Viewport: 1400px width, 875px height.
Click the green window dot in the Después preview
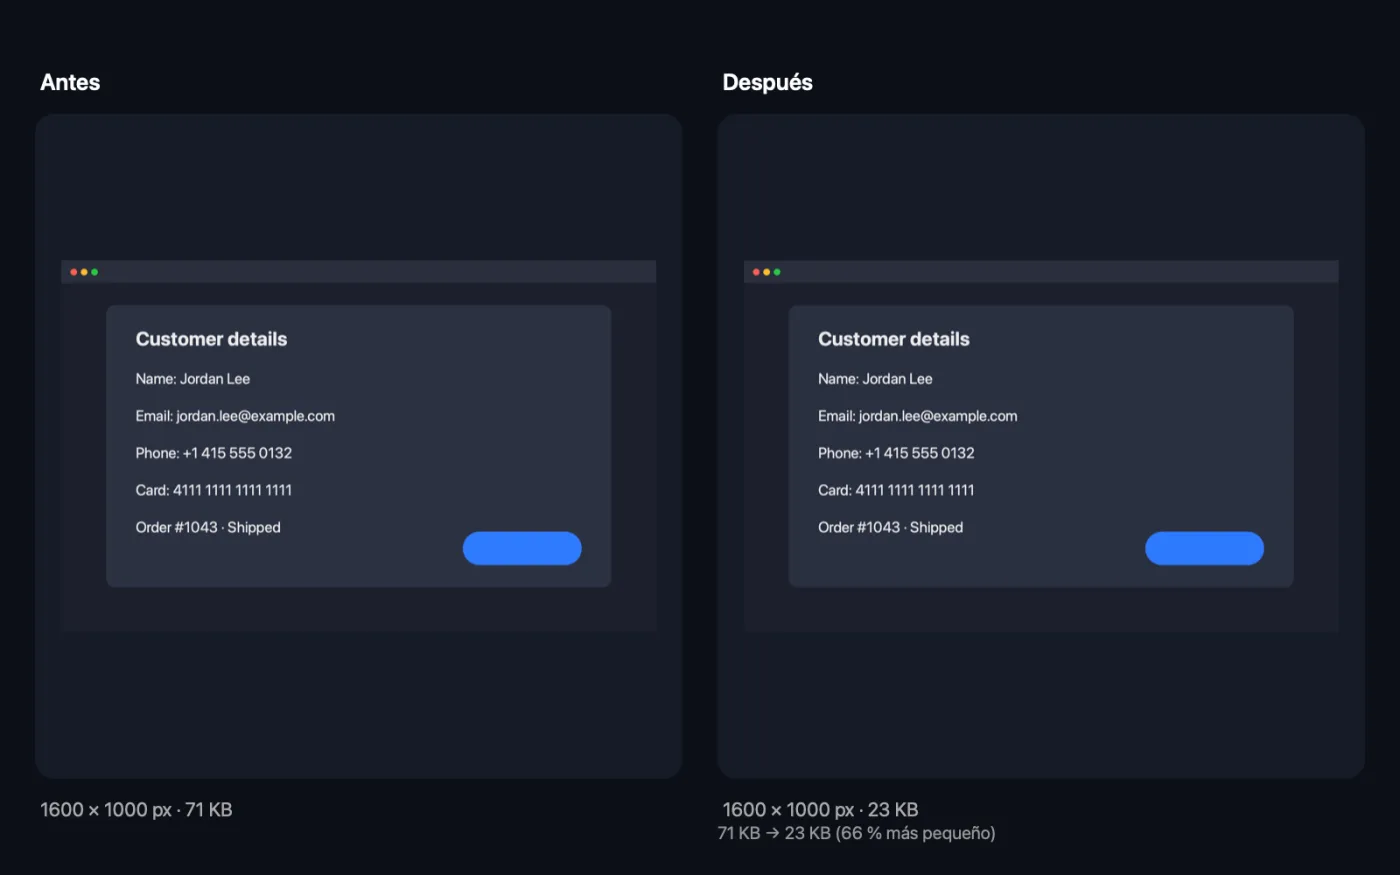777,272
